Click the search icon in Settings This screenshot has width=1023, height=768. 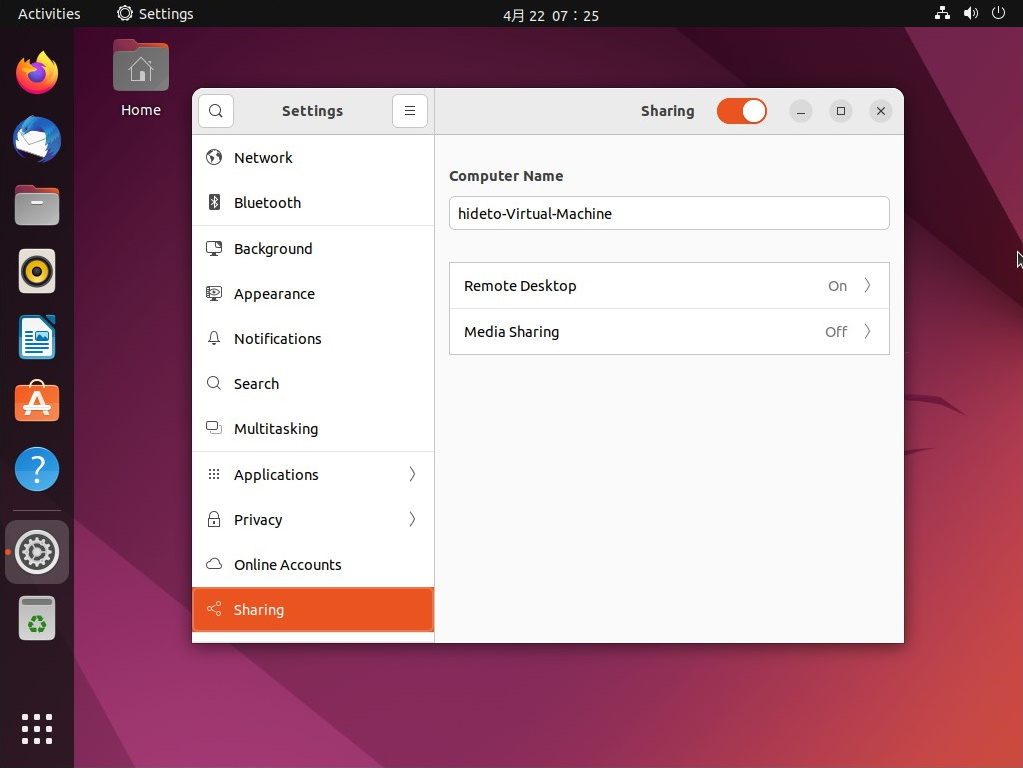(x=216, y=111)
